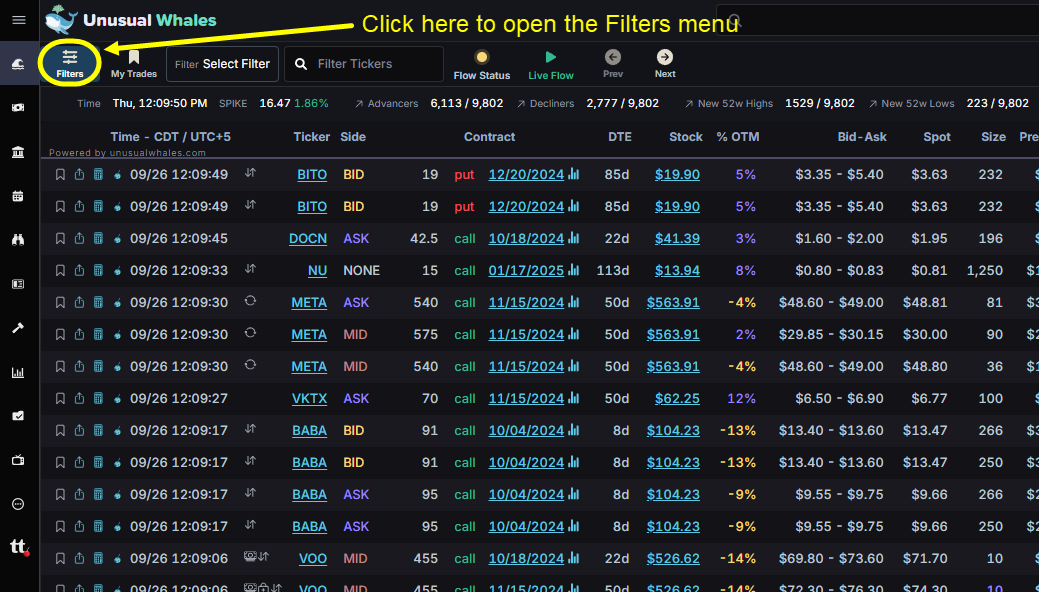The height and width of the screenshot is (592, 1039).
Task: Open the TV sidebar icon
Action: pos(19,460)
